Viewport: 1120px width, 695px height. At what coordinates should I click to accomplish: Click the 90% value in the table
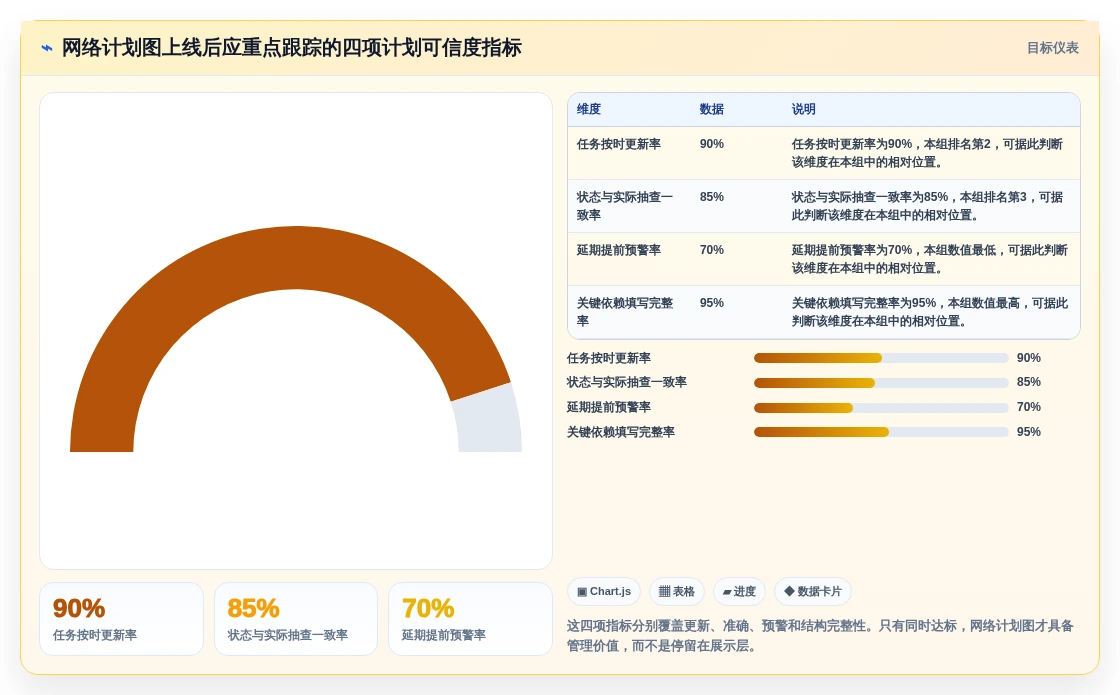tap(711, 144)
